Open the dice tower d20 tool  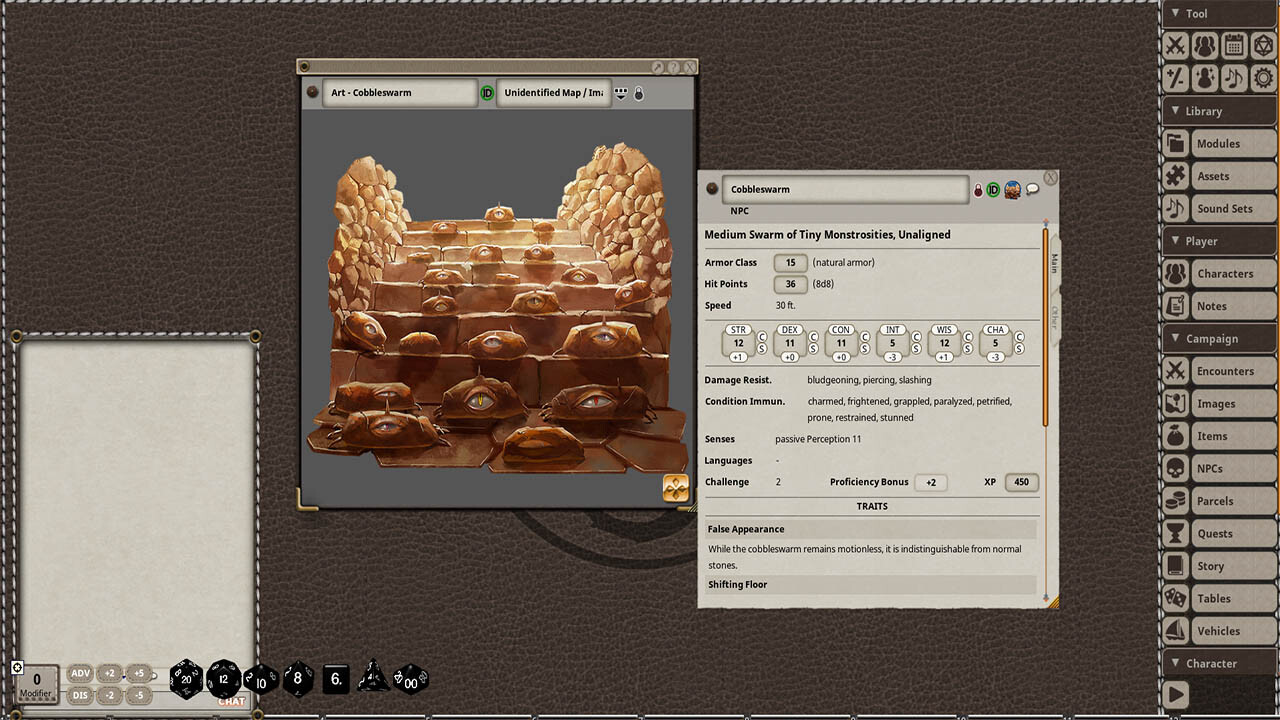tap(1262, 45)
